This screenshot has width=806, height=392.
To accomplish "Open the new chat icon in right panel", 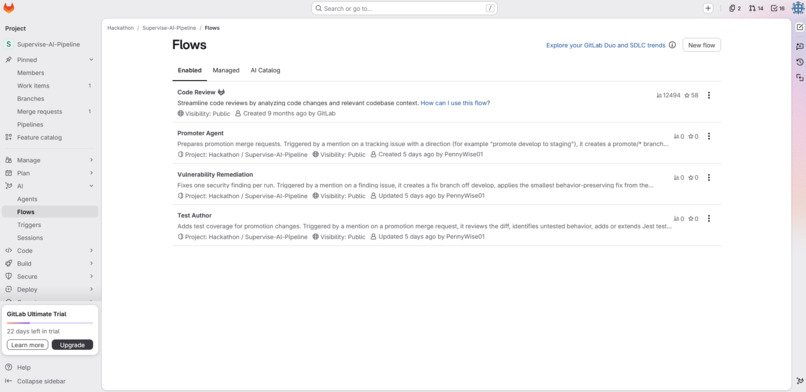I will tap(799, 27).
